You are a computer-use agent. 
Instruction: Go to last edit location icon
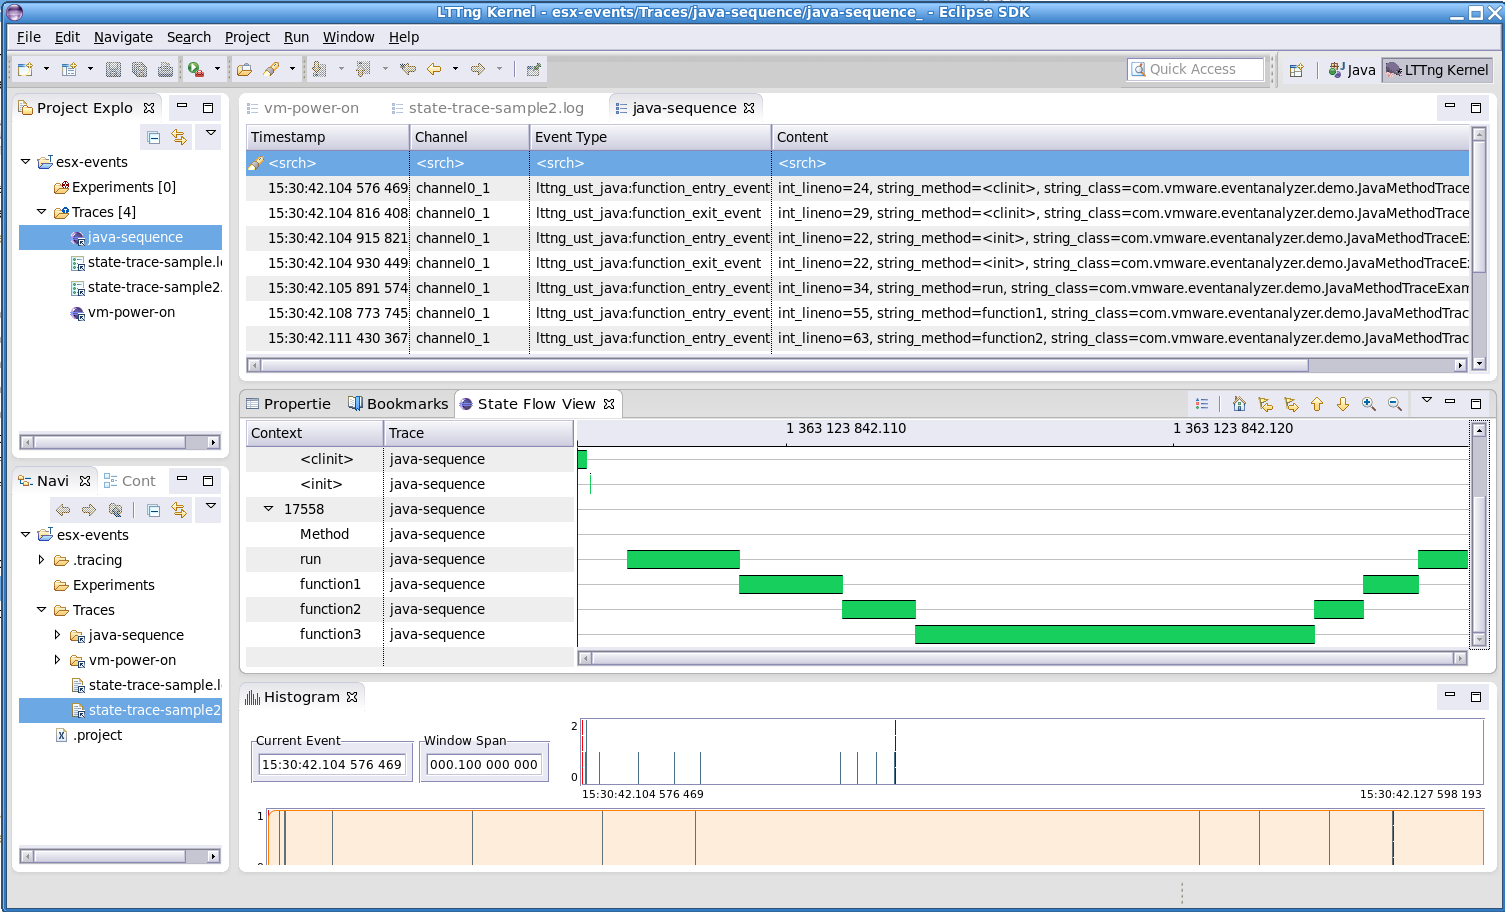[x=408, y=69]
